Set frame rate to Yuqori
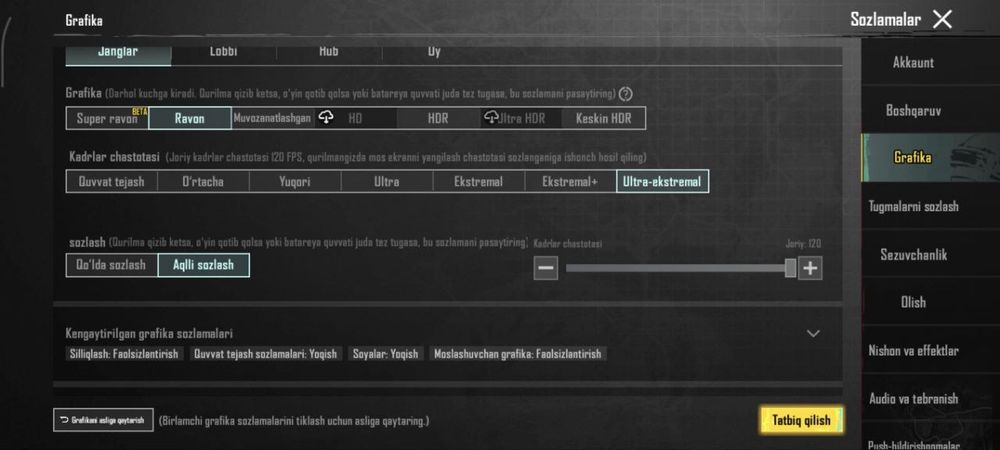The height and width of the screenshot is (450, 1000). pos(295,182)
